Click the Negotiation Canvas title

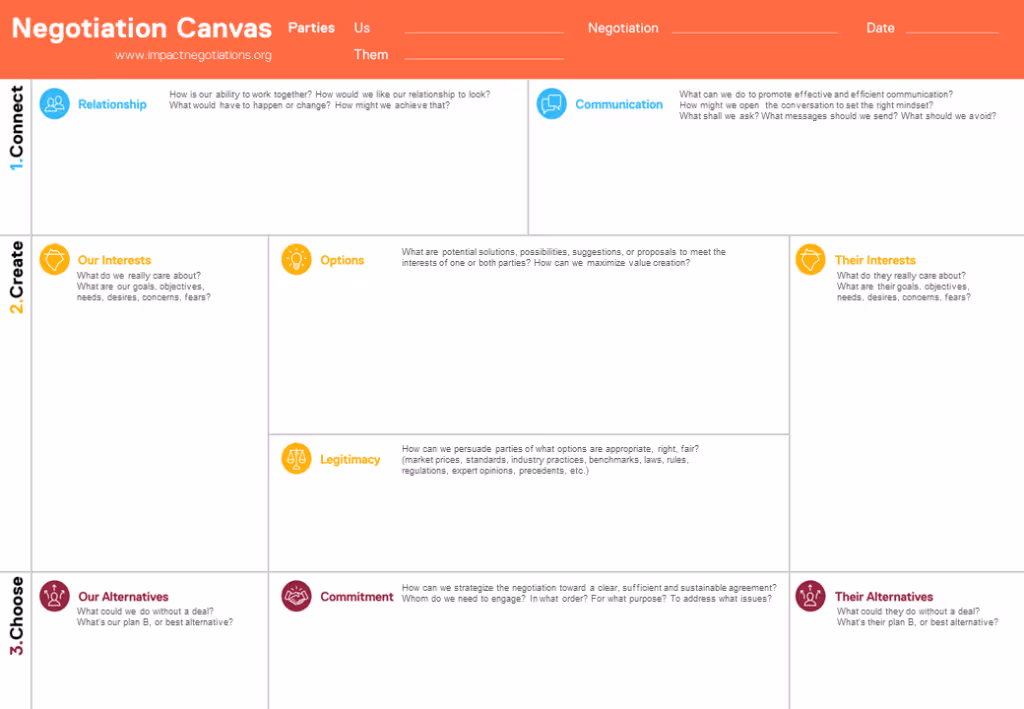coord(142,28)
